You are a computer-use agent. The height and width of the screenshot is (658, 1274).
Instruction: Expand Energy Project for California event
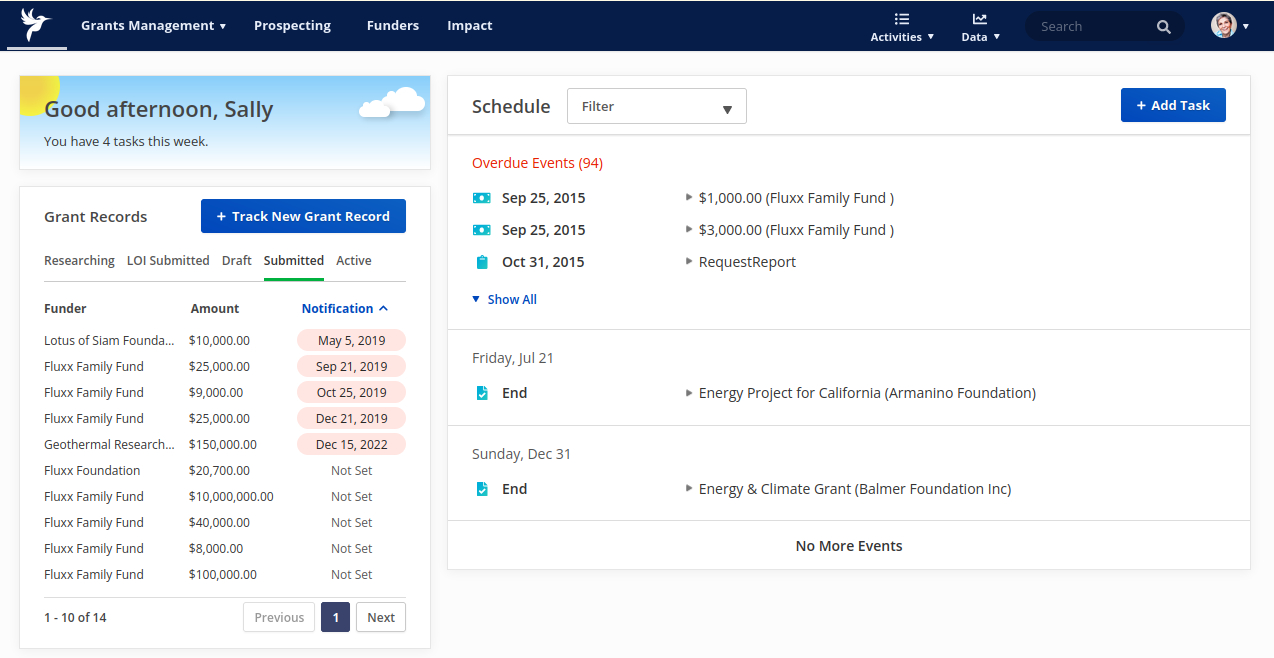click(x=689, y=393)
